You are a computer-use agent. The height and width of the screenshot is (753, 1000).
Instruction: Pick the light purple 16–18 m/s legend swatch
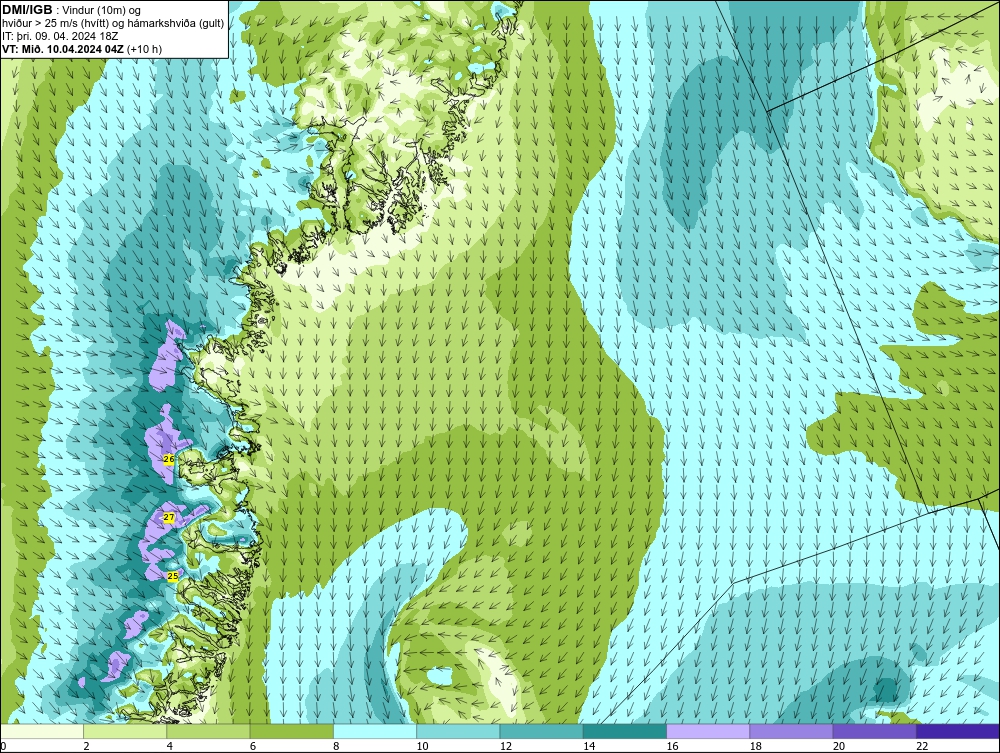point(708,731)
